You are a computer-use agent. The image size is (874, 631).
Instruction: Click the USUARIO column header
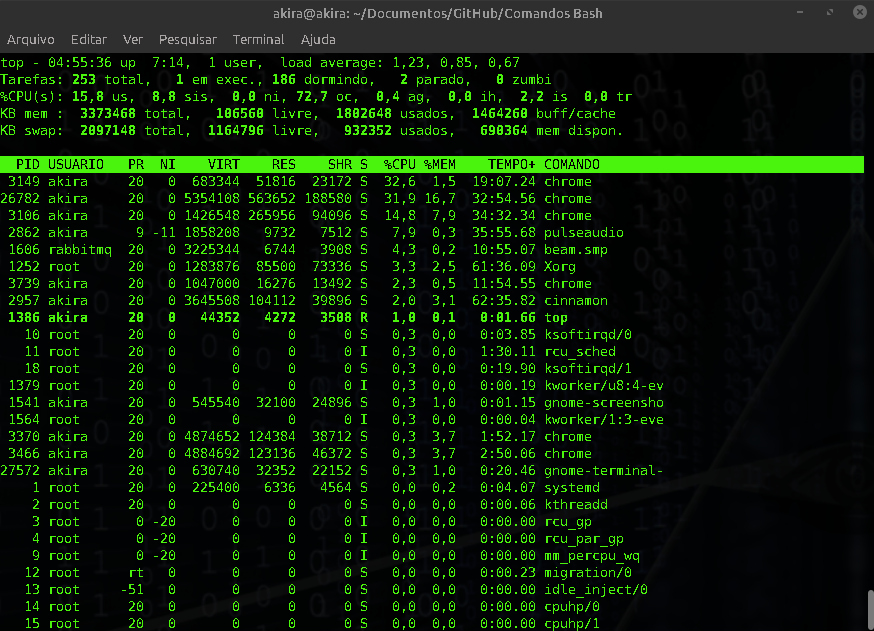(76, 164)
